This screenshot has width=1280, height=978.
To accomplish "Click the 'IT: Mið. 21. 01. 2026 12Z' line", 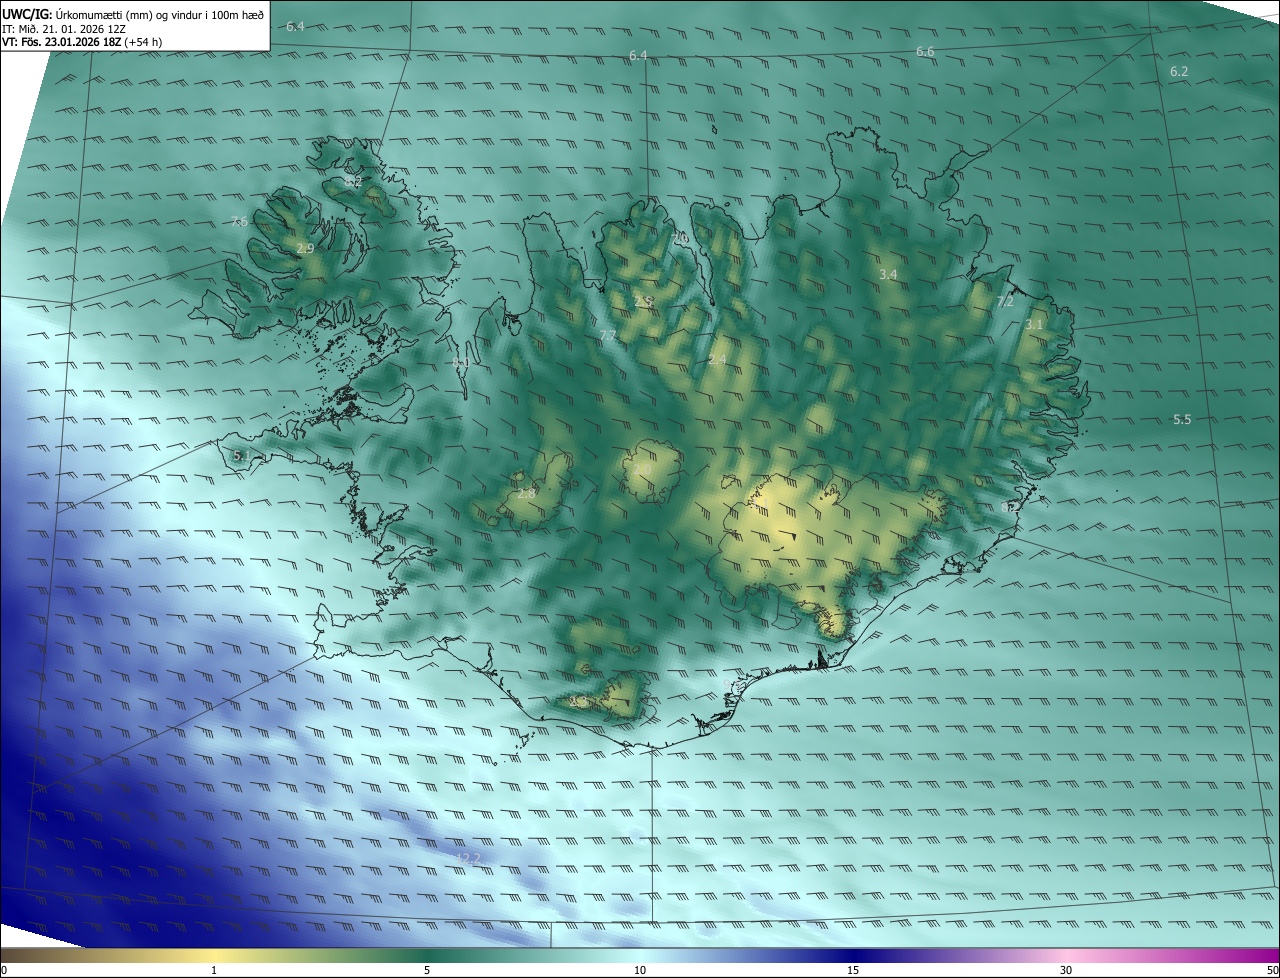I will [x=64, y=29].
